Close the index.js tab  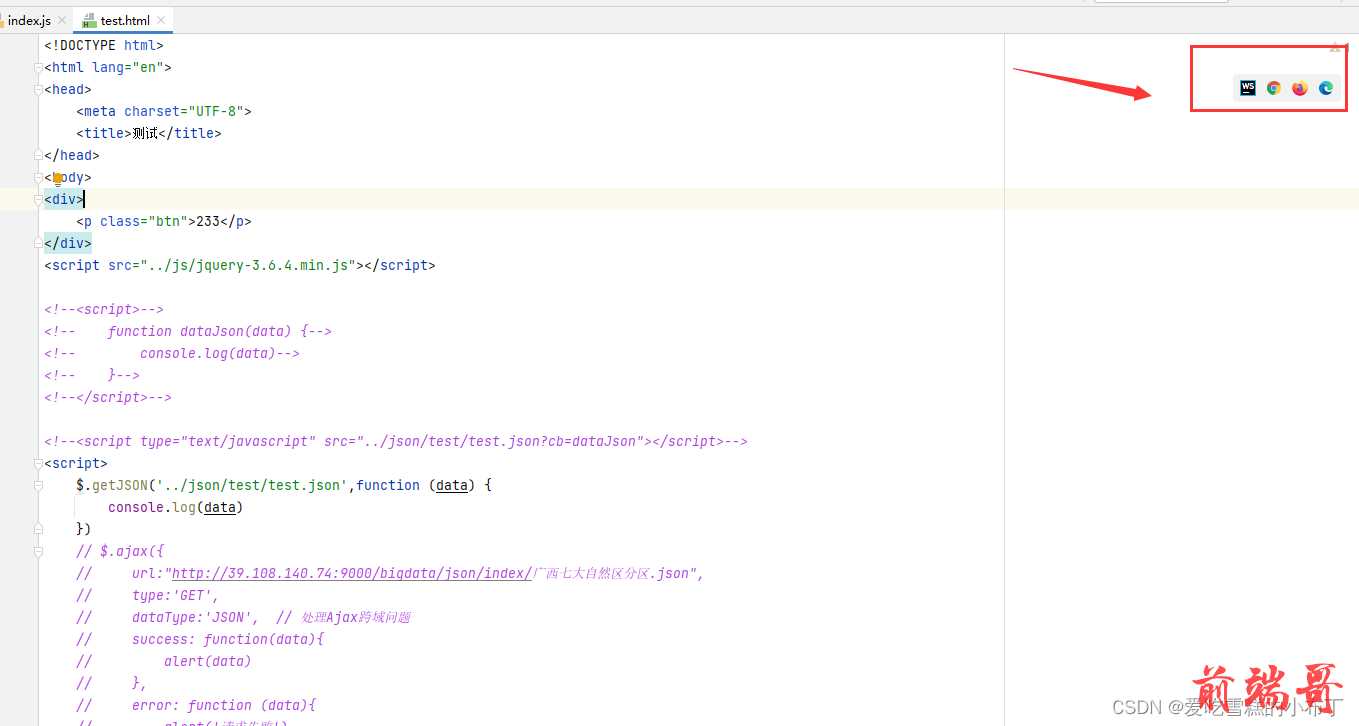62,20
